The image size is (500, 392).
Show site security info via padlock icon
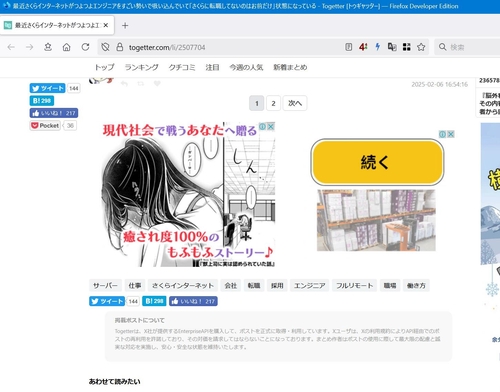pos(120,47)
